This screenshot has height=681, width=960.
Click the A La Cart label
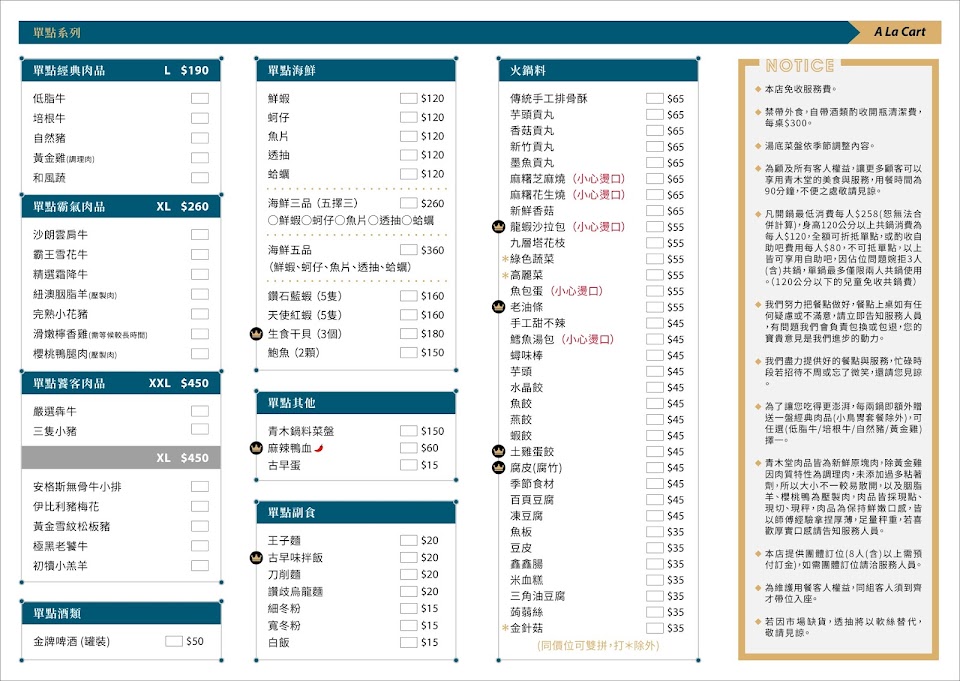pos(899,32)
